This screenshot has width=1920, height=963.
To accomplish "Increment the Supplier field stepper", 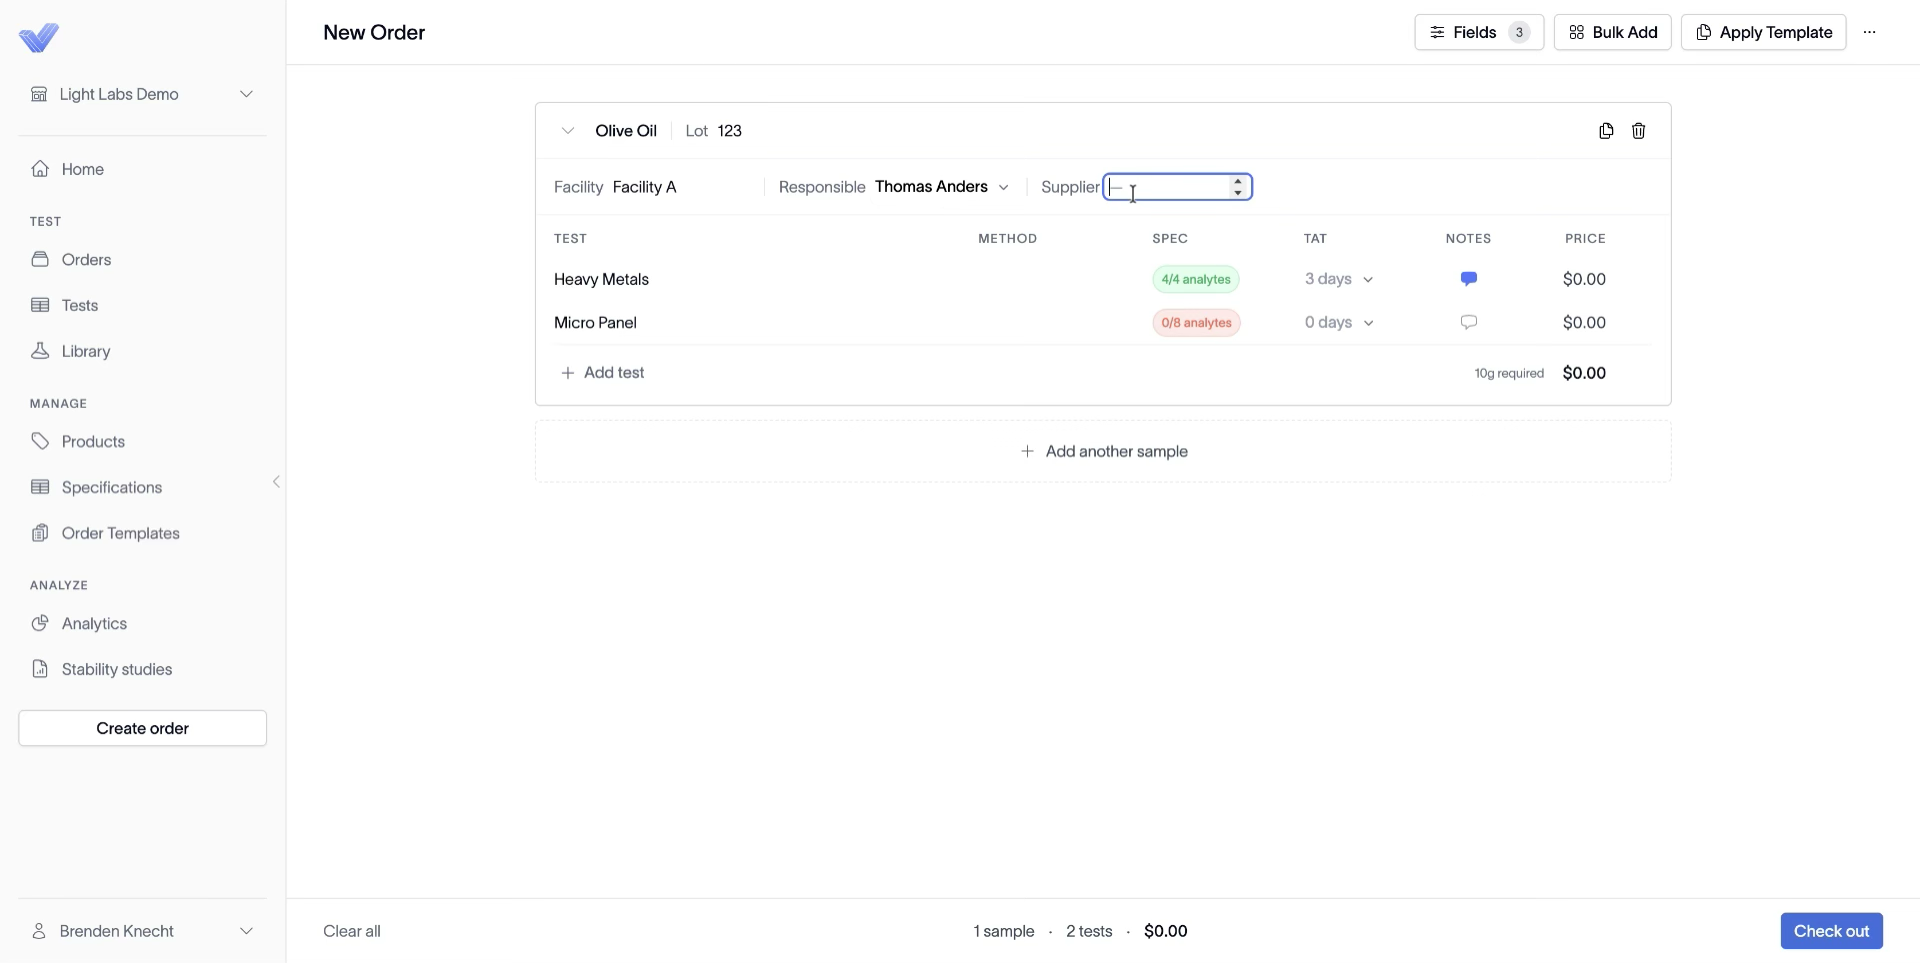I will click(1238, 181).
